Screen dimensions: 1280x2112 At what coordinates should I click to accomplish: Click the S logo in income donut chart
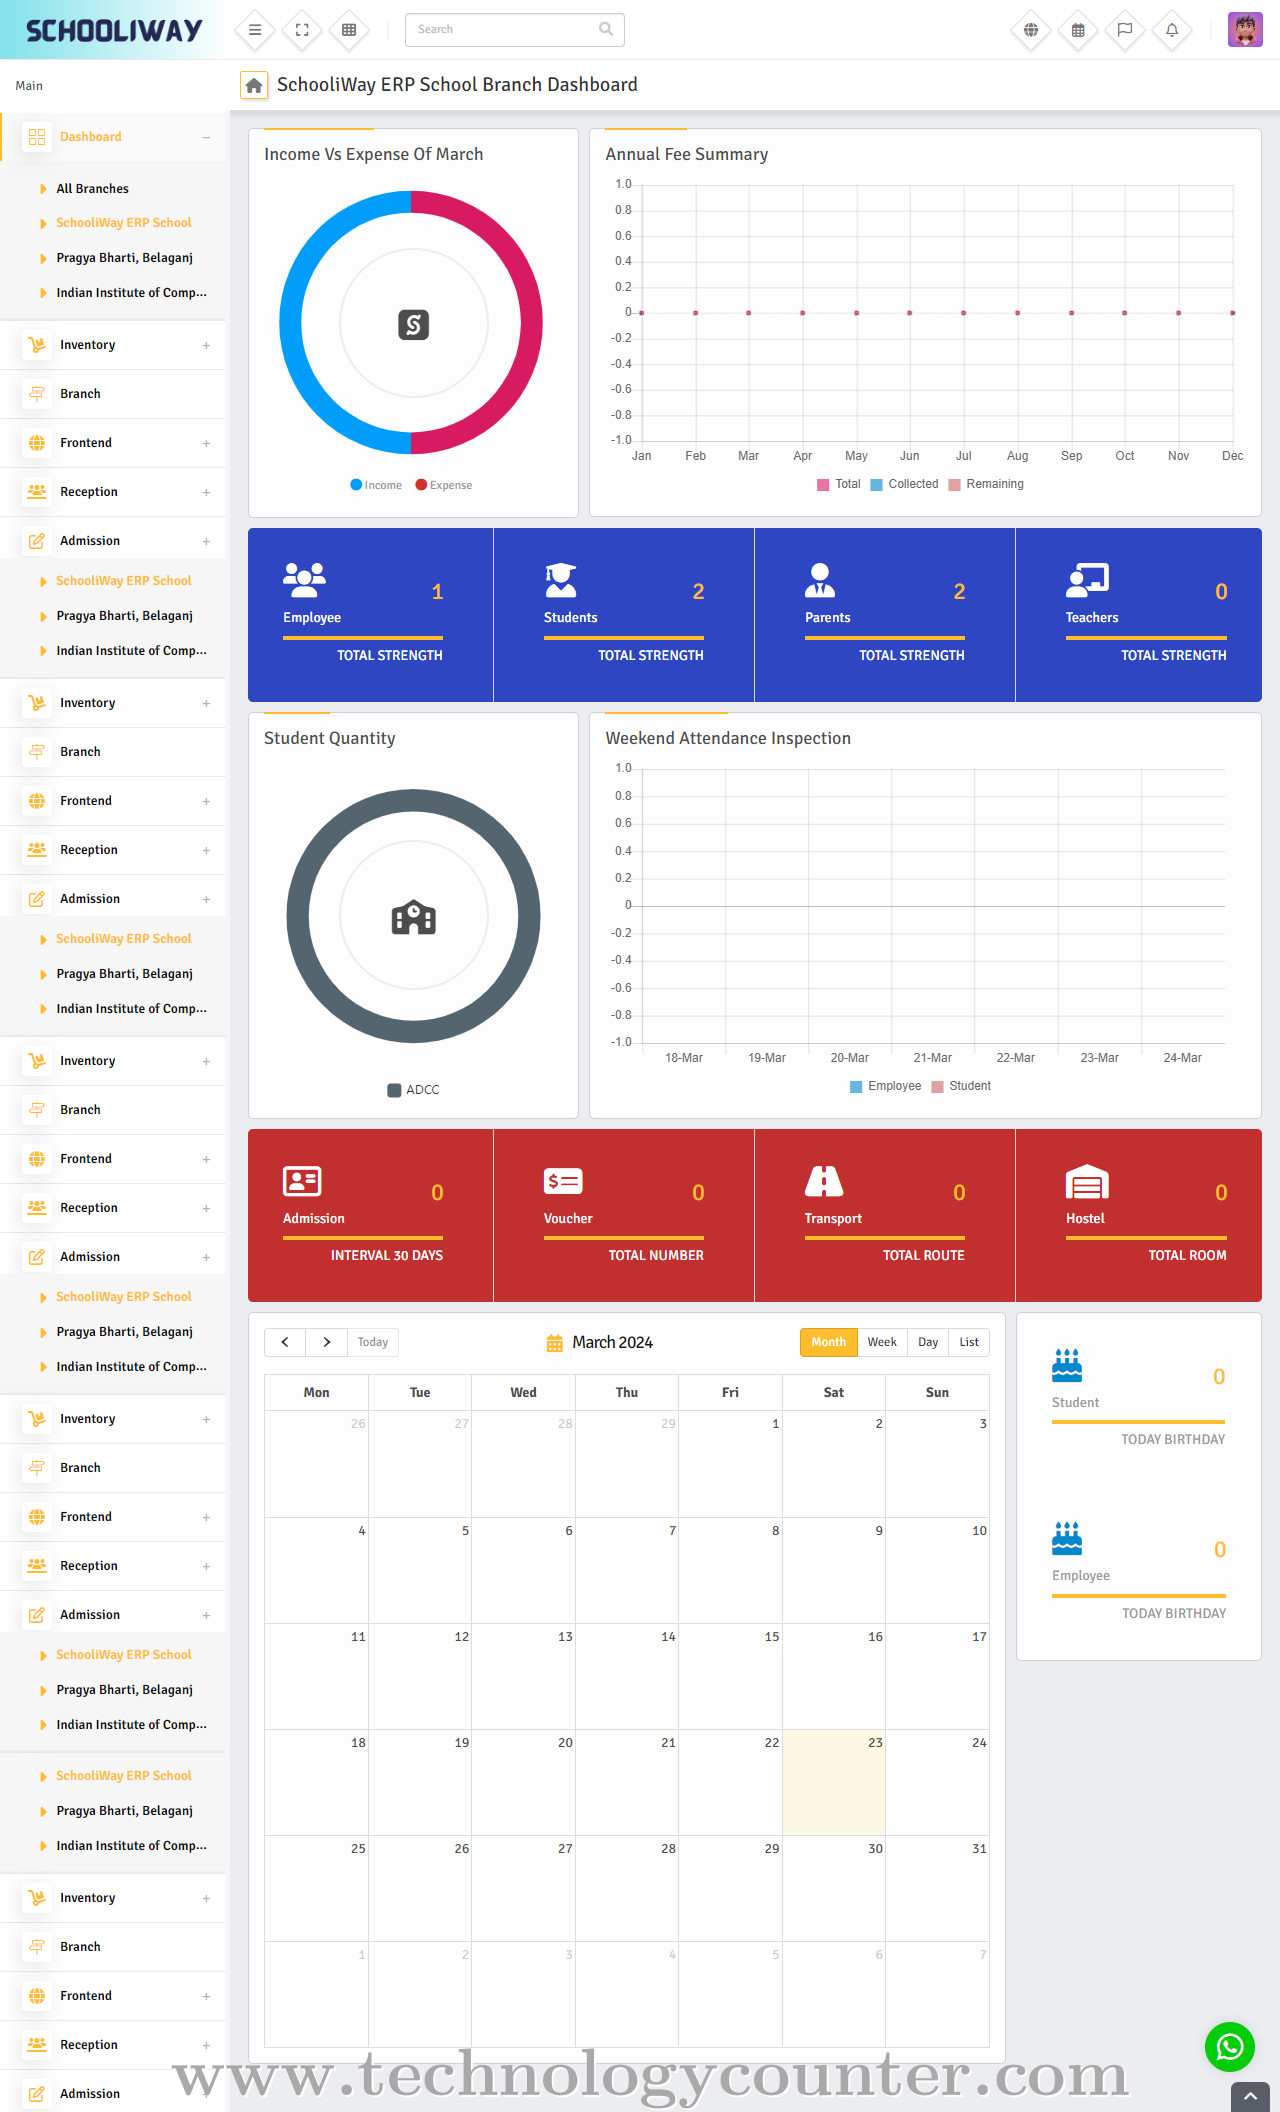[x=413, y=324]
